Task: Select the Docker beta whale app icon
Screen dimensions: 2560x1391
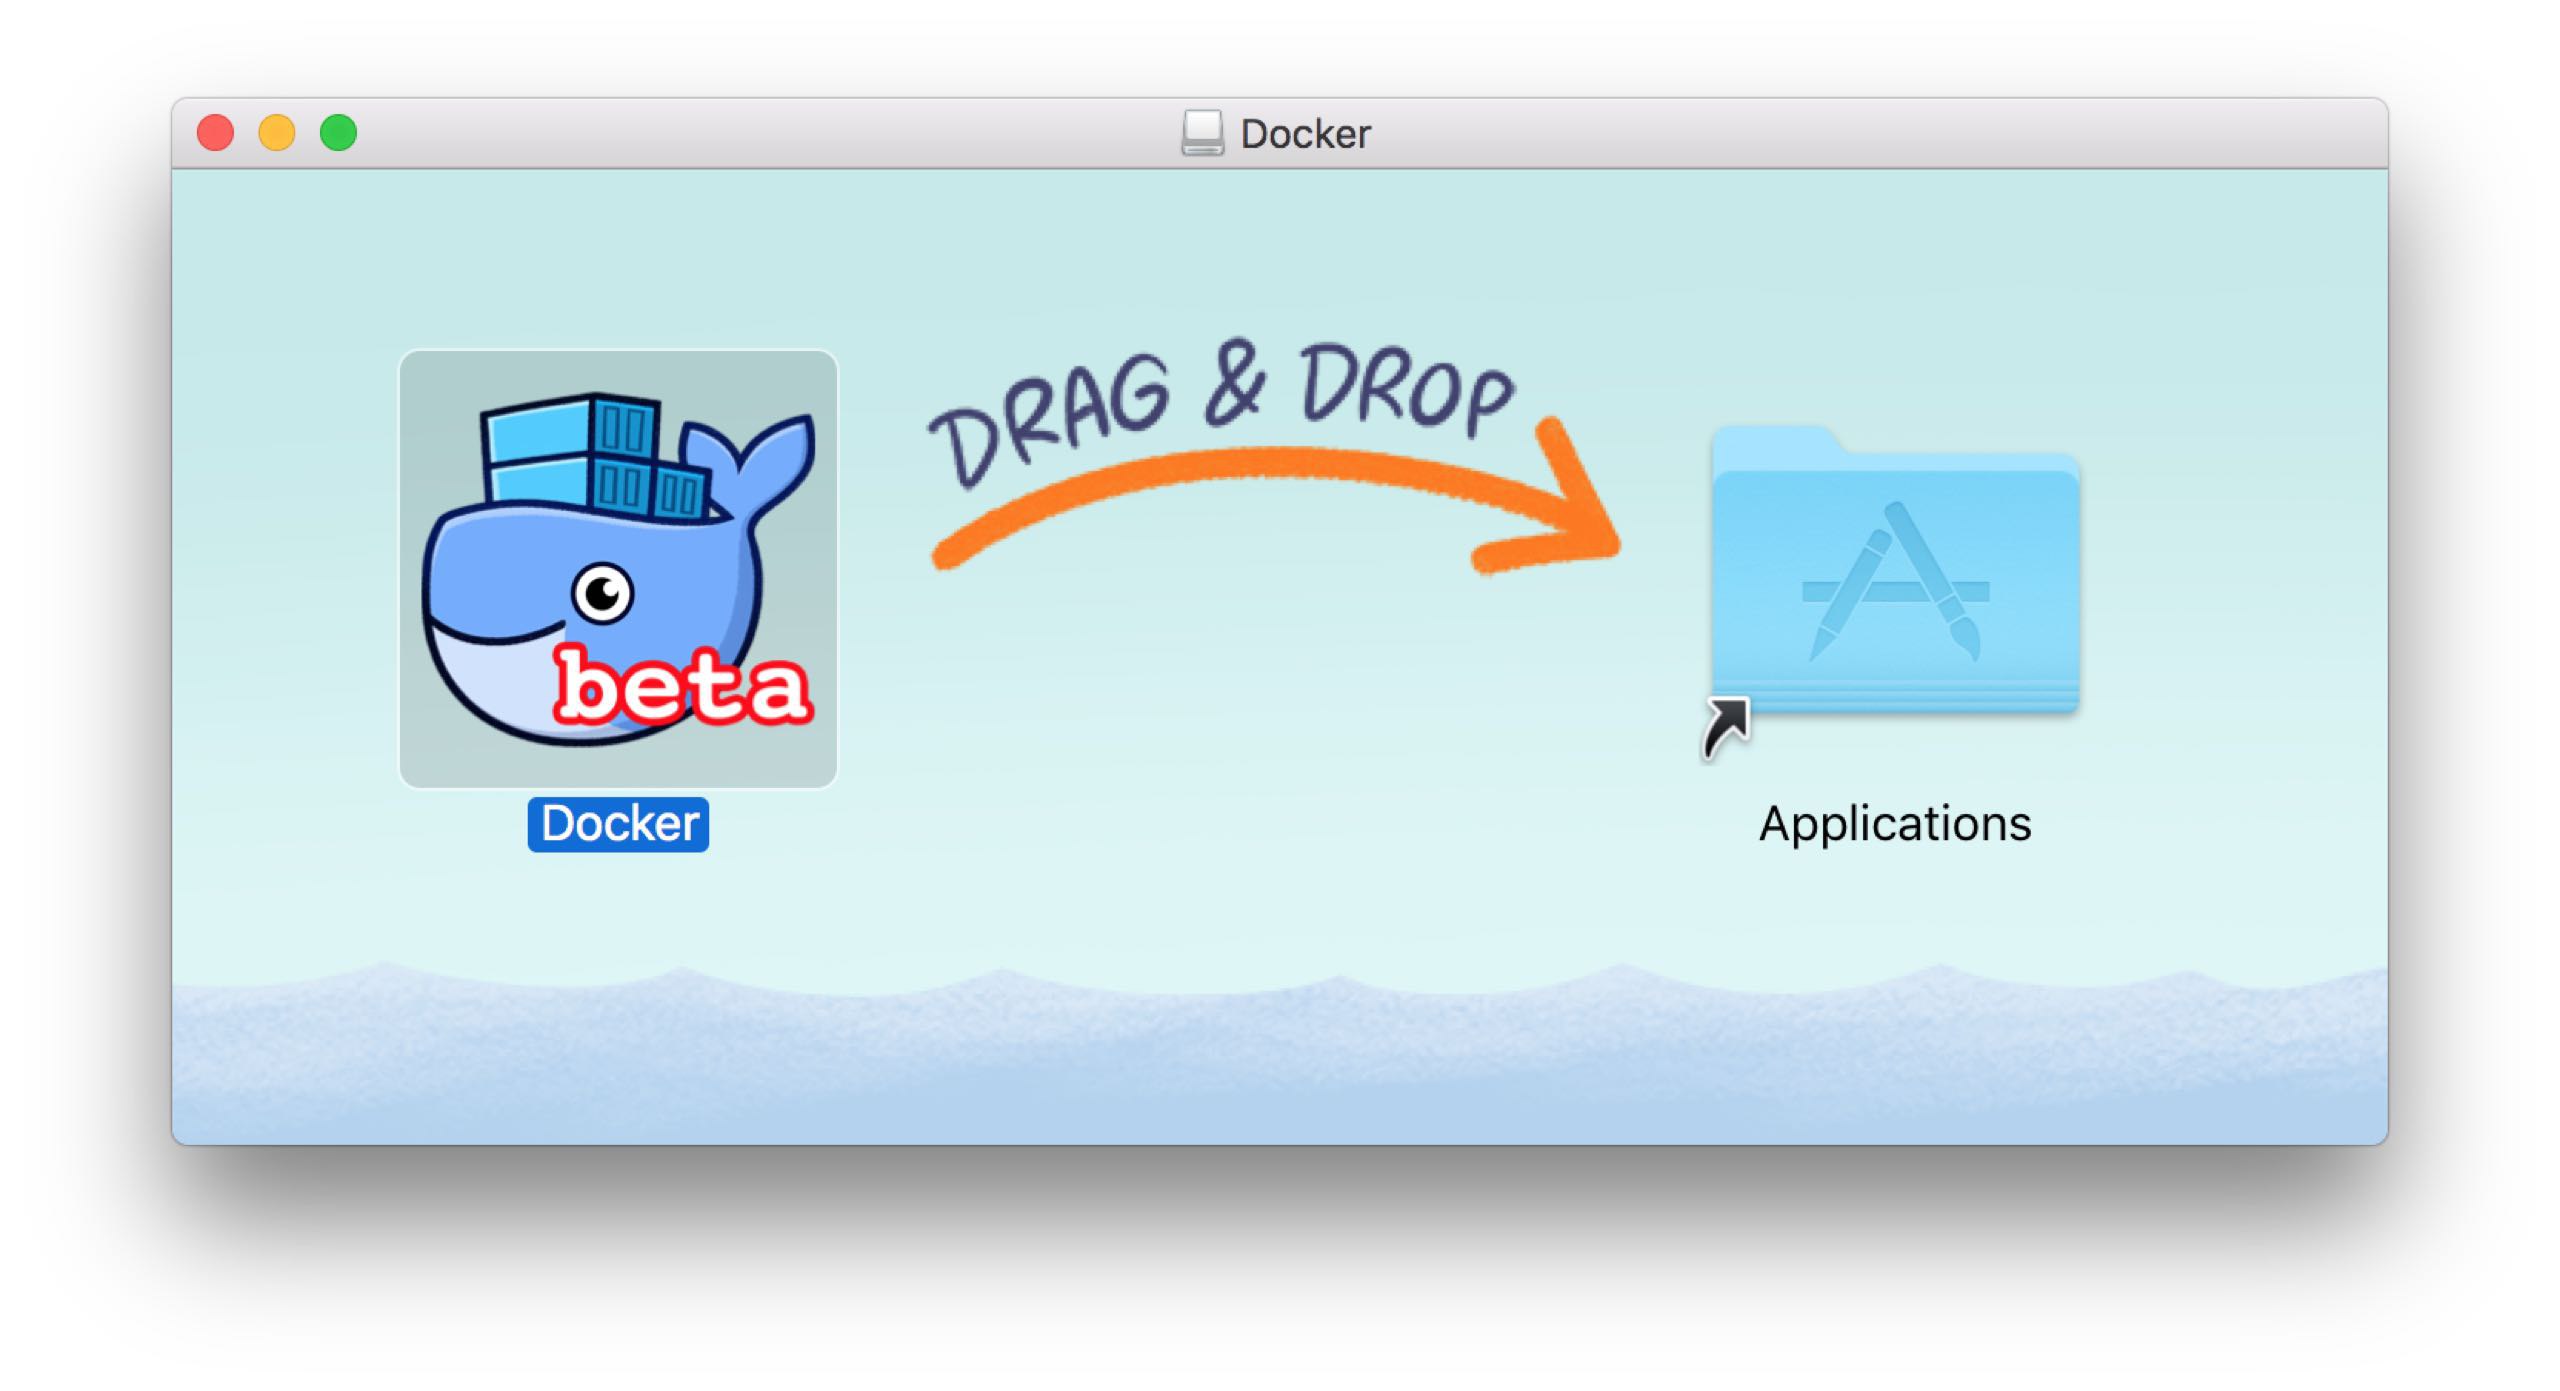Action: (618, 569)
